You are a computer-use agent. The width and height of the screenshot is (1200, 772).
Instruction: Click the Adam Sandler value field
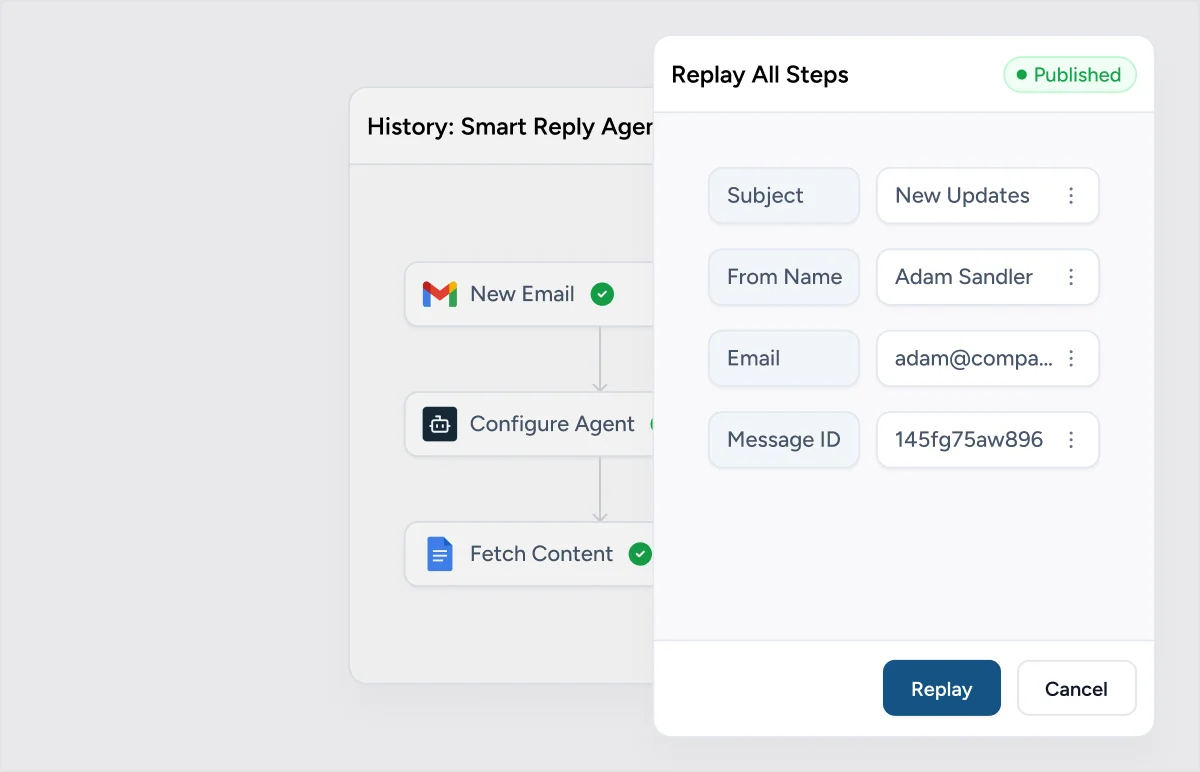963,277
